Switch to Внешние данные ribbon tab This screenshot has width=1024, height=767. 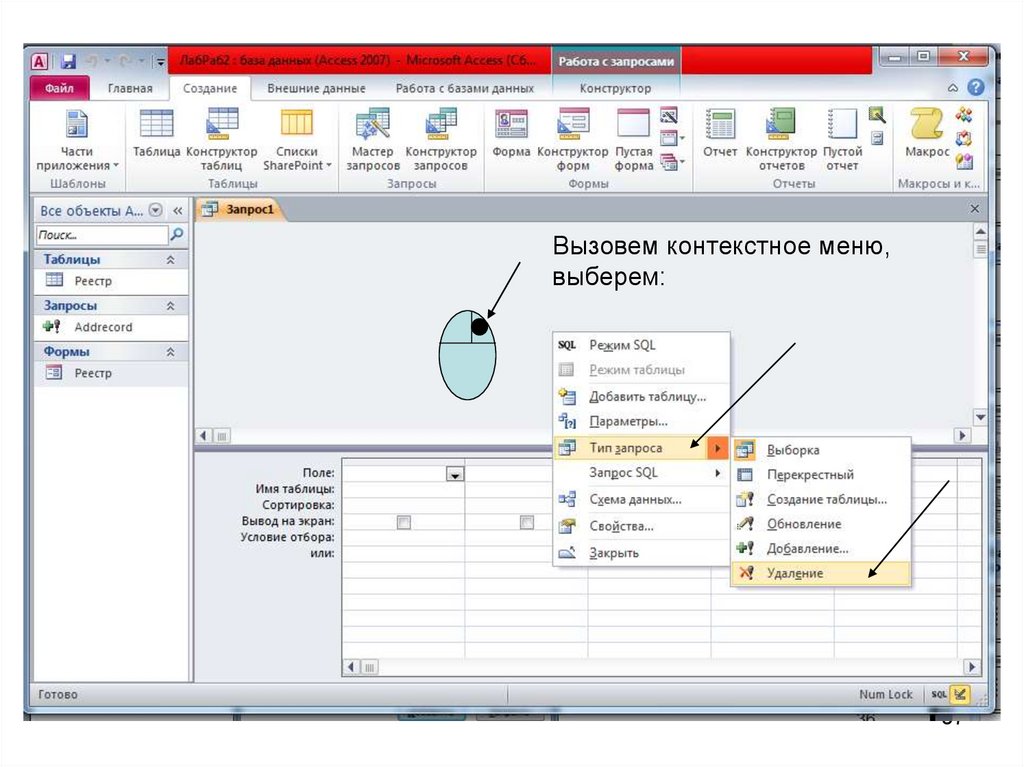click(316, 89)
